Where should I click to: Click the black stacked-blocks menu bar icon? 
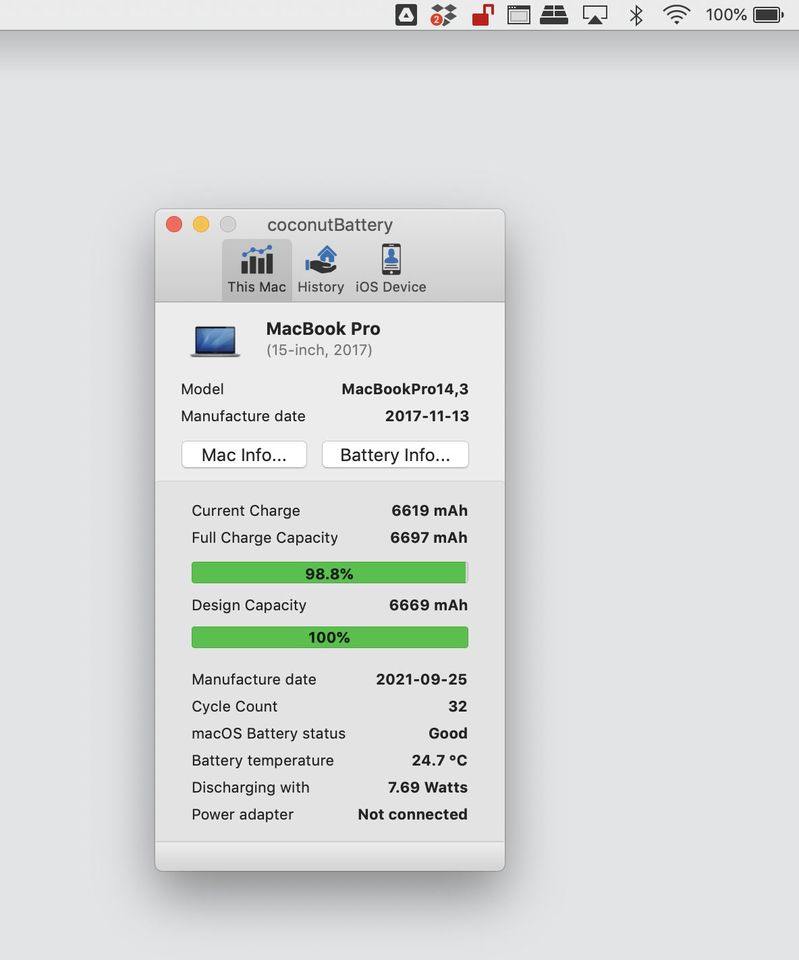click(x=554, y=15)
